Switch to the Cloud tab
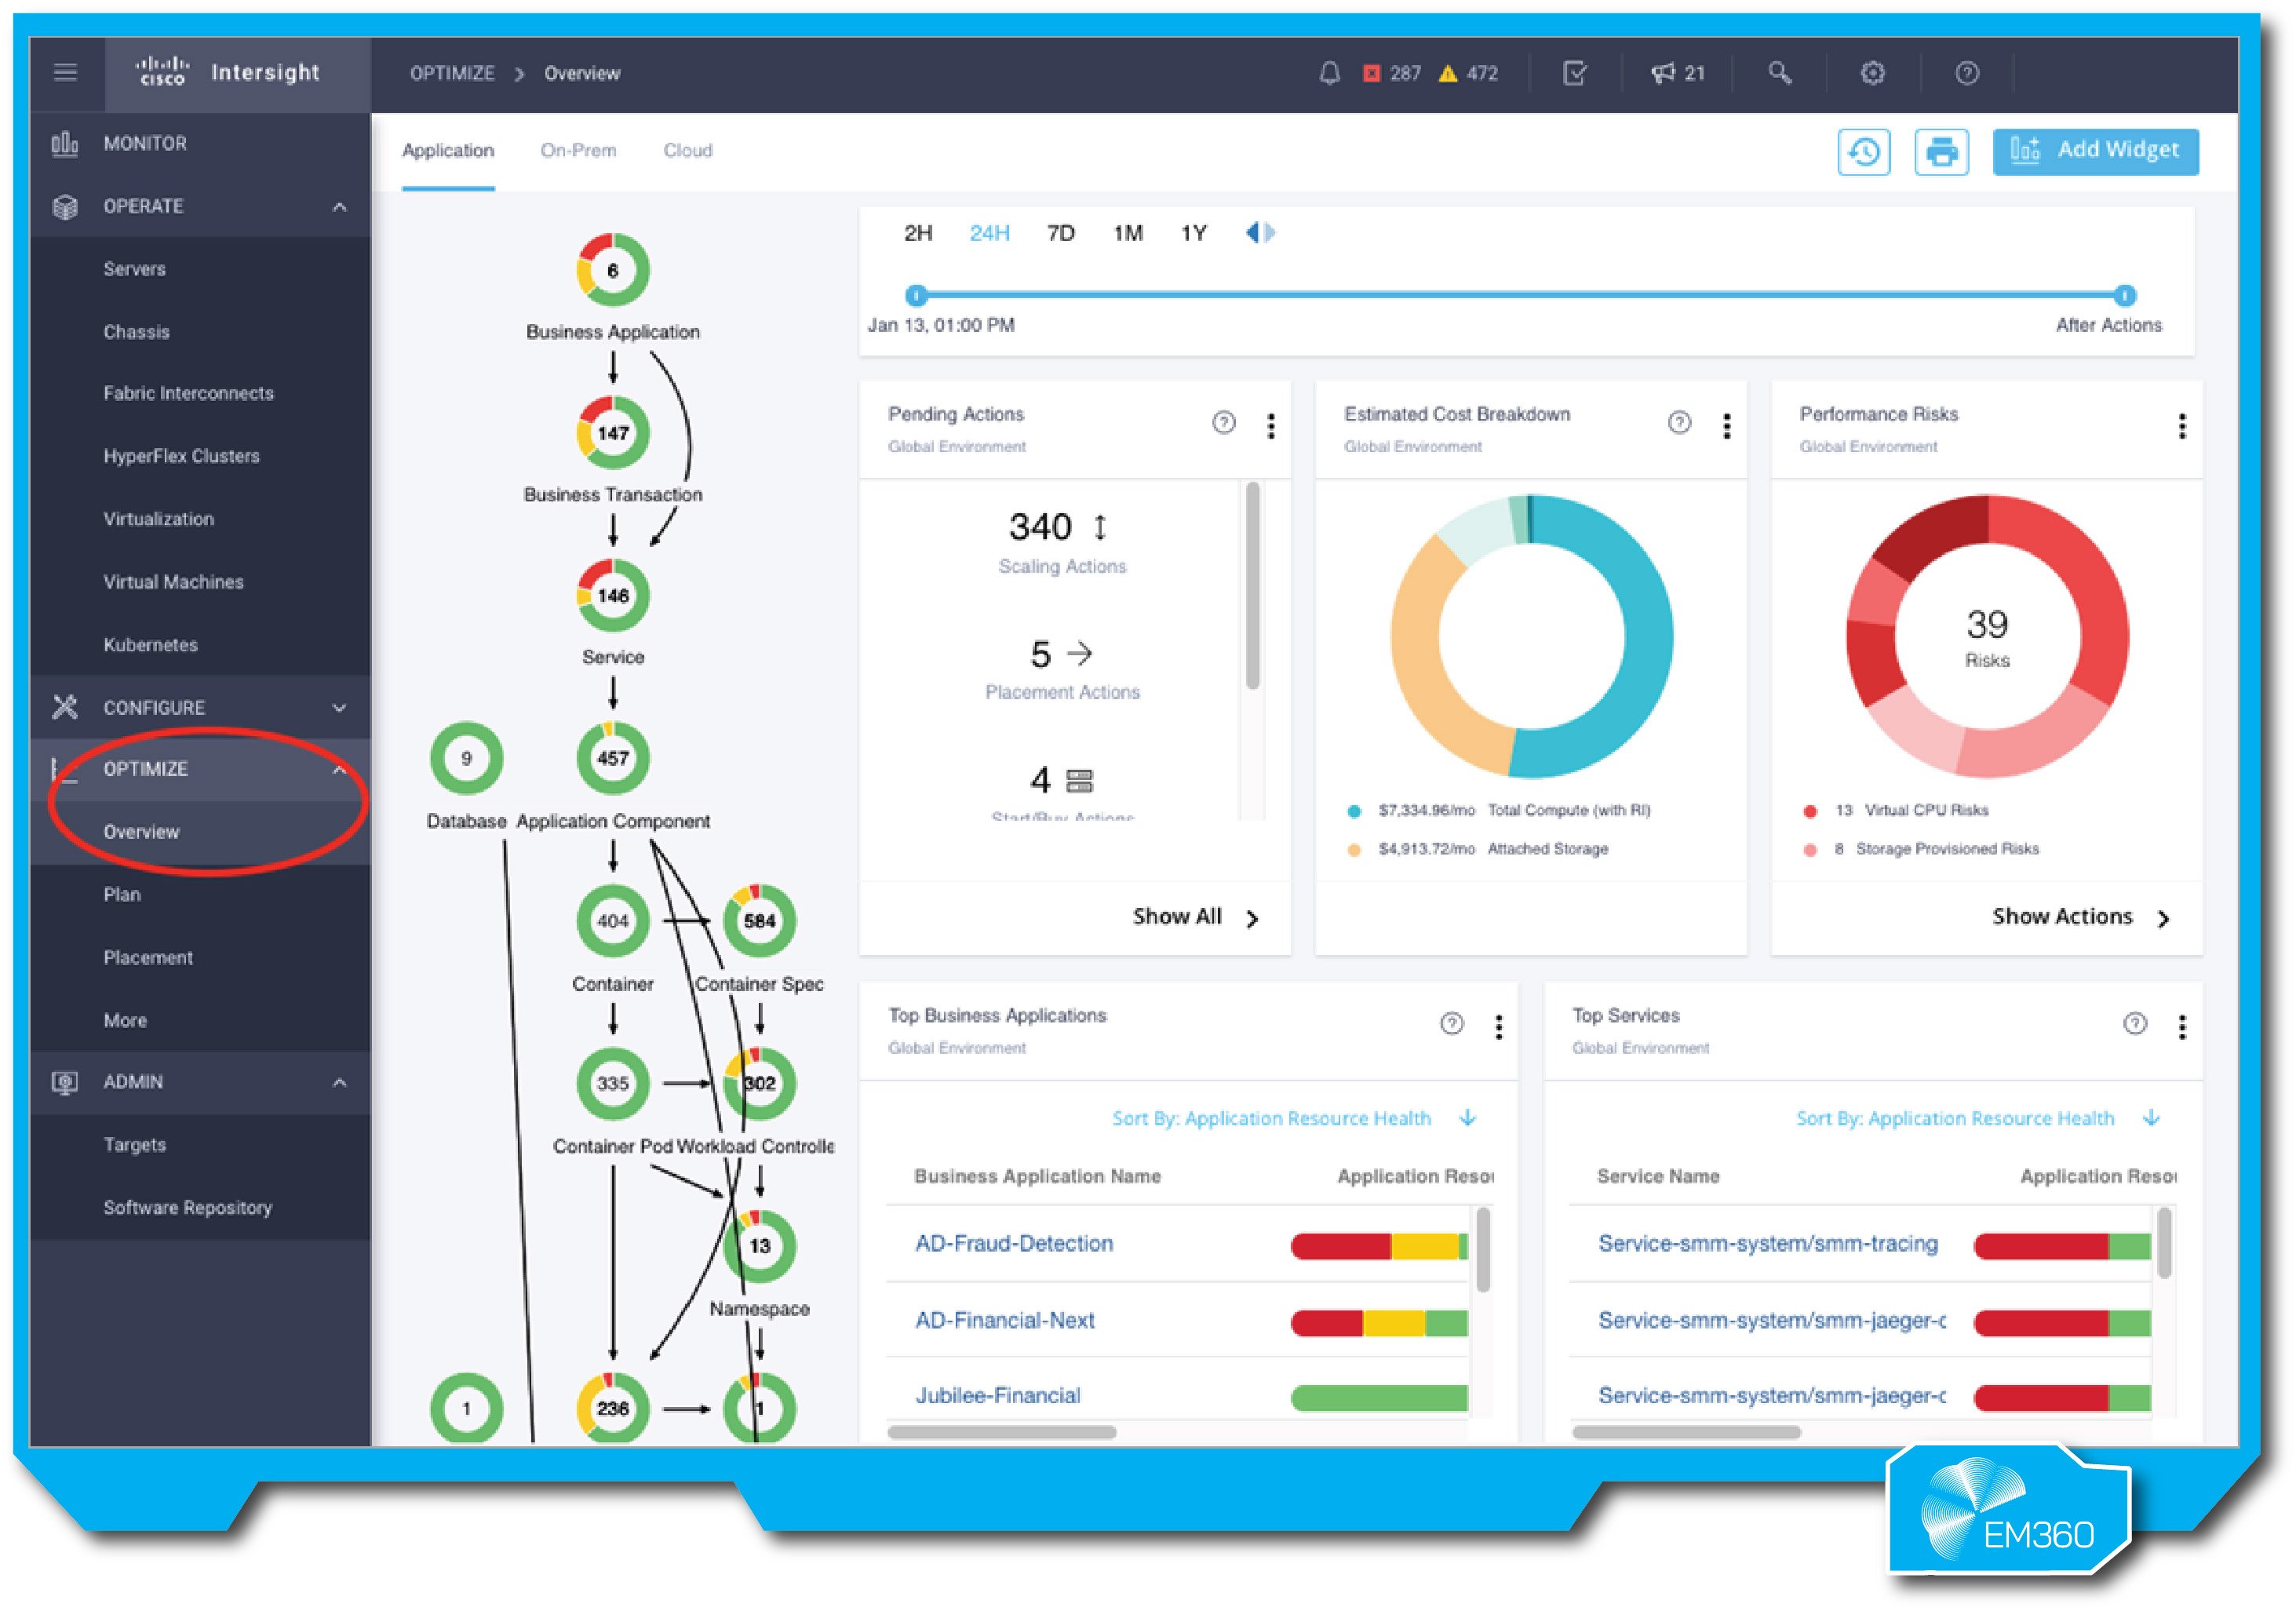This screenshot has width=2296, height=1611. tap(687, 150)
